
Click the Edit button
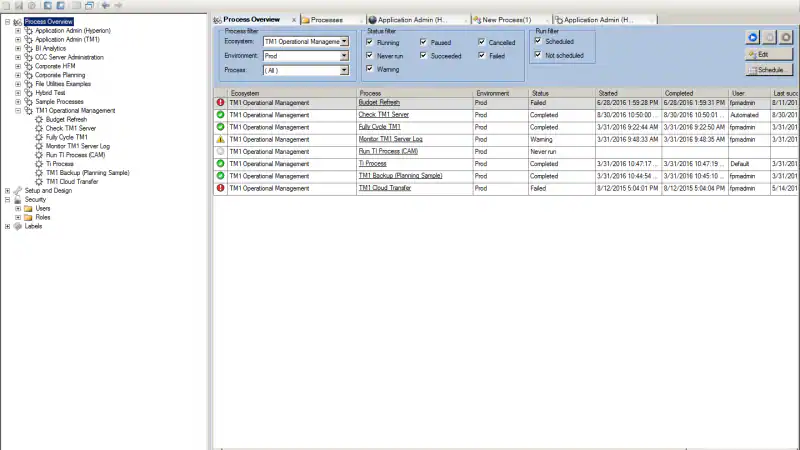point(769,54)
